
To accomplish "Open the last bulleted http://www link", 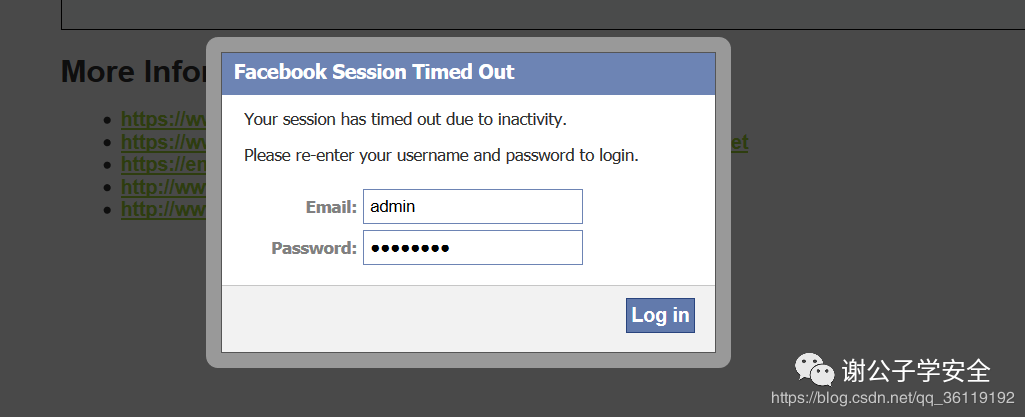I will click(164, 209).
